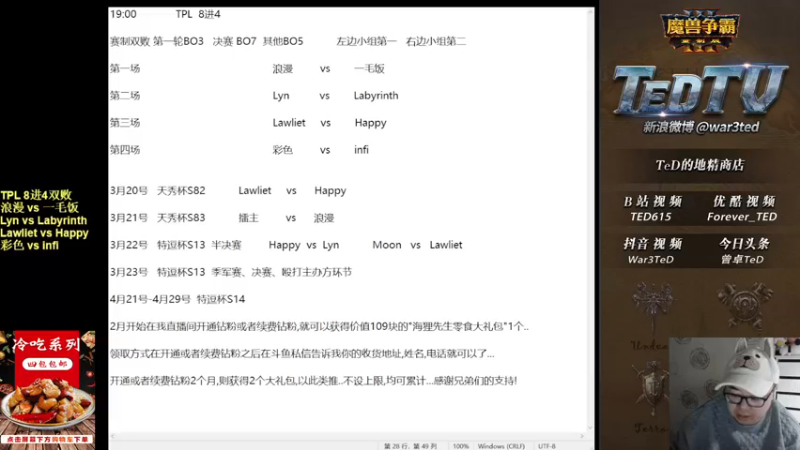The width and height of the screenshot is (800, 450).
Task: Open 今日头条 曾卓TeD link
Action: [743, 251]
